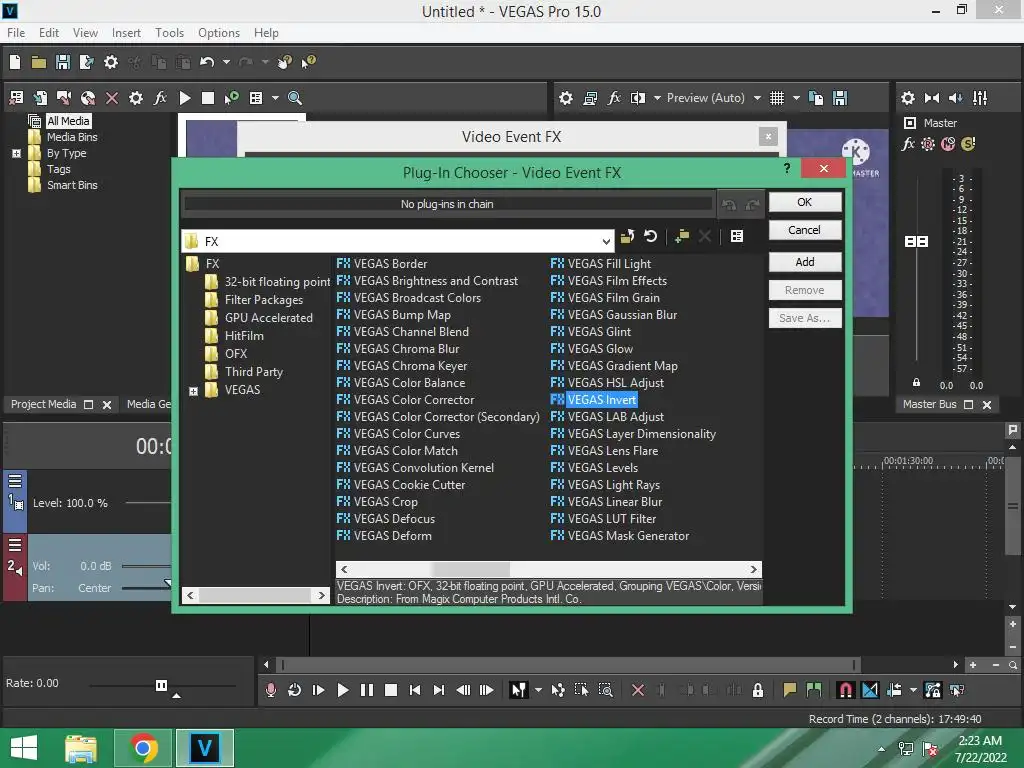
Task: Open the File menu
Action: coord(16,33)
